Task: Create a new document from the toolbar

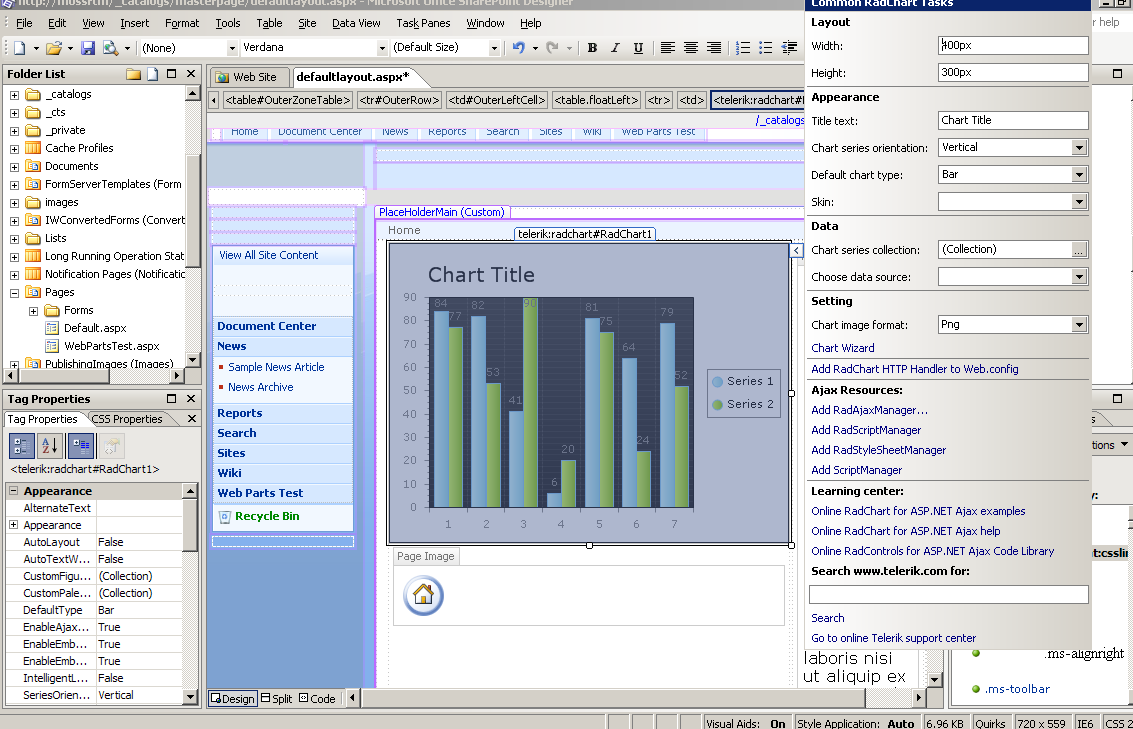Action: coord(20,48)
